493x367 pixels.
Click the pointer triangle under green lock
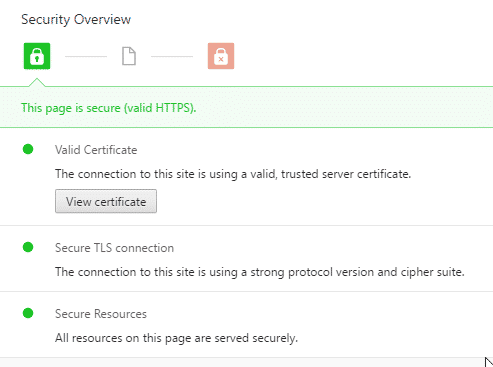(37, 83)
